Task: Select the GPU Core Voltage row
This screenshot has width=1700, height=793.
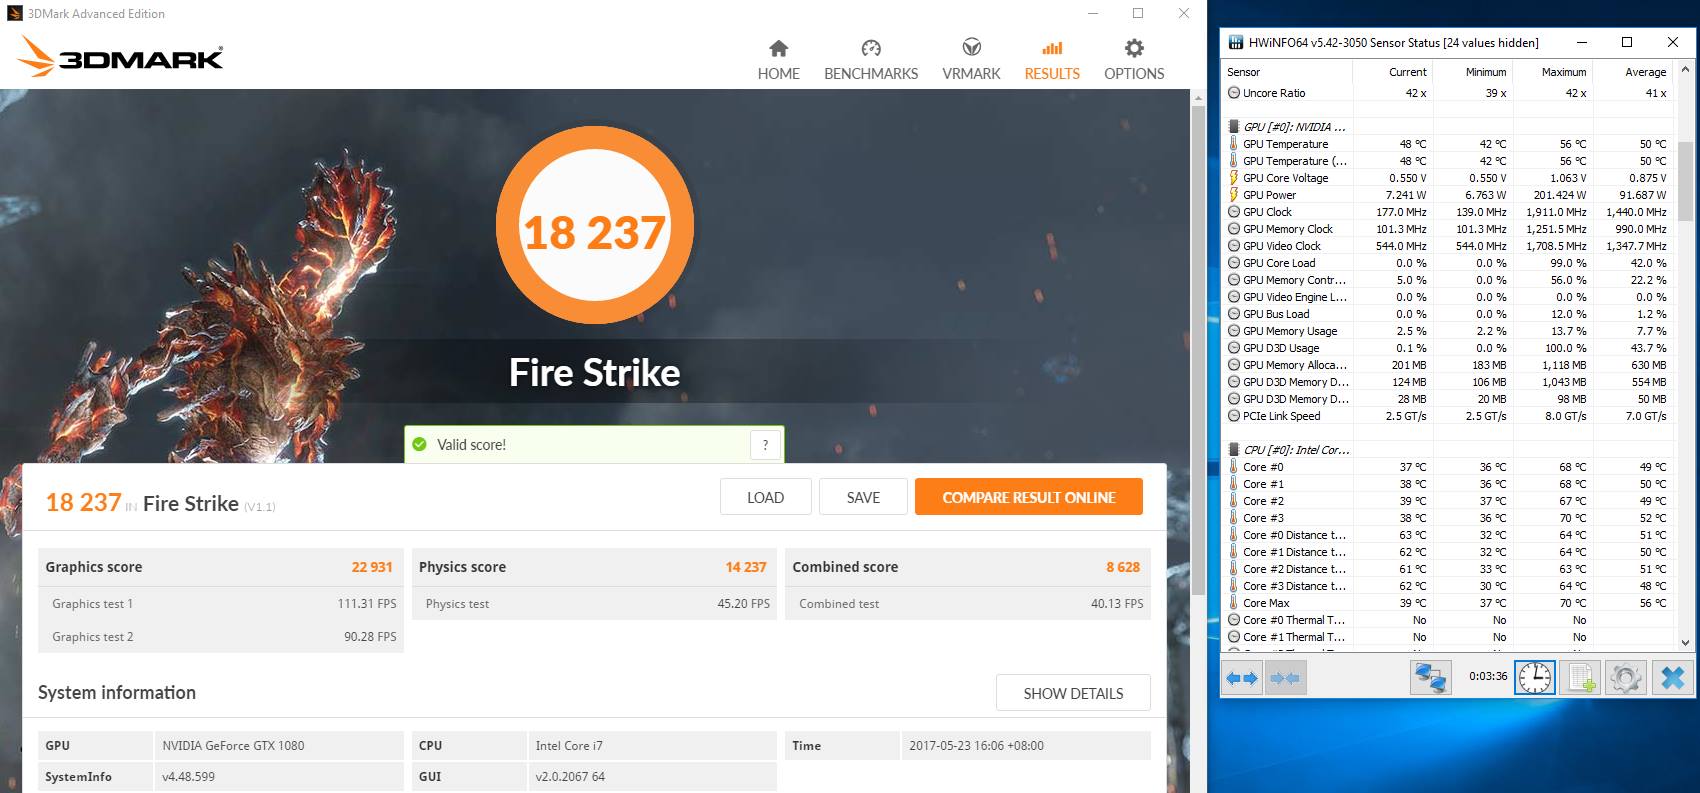Action: tap(1449, 178)
